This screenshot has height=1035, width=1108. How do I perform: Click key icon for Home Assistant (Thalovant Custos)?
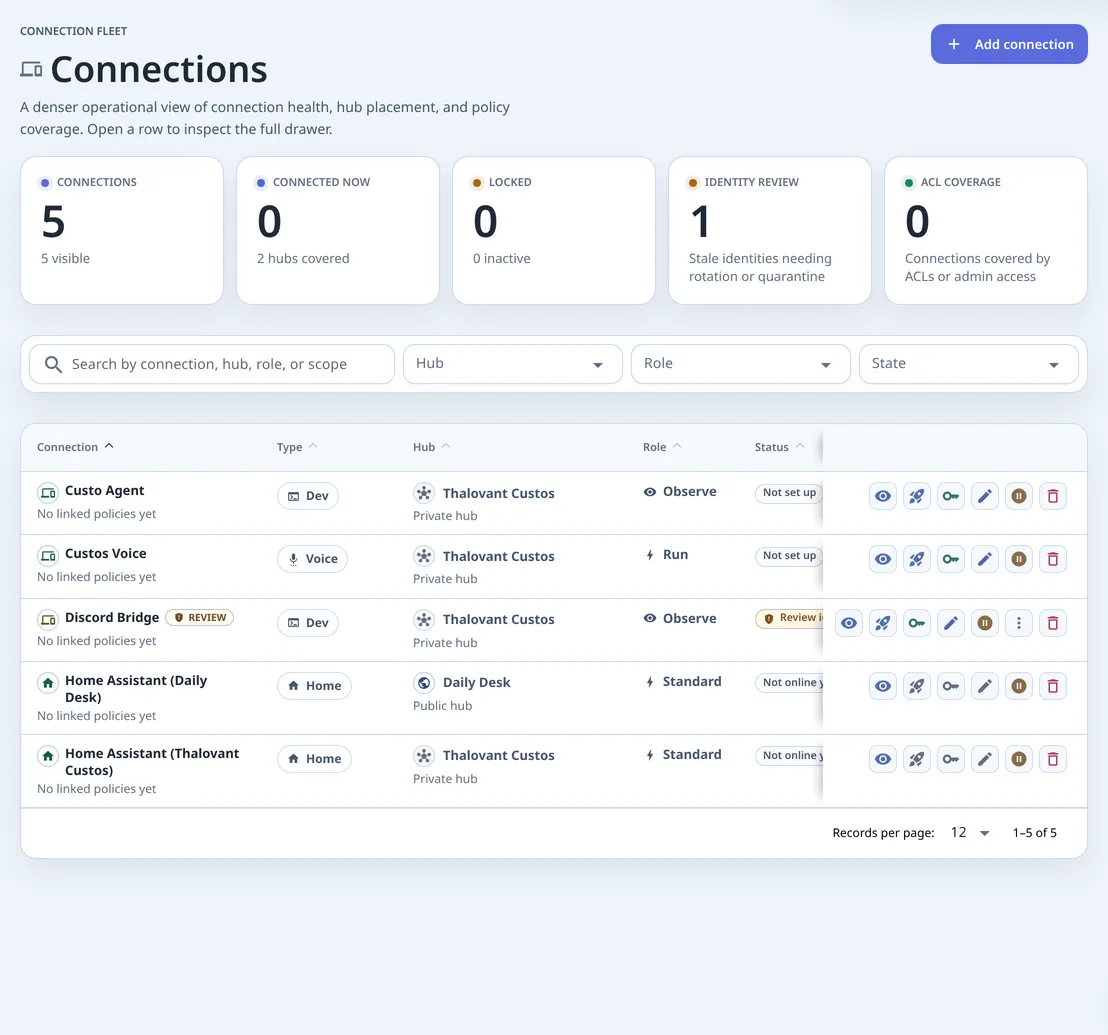950,759
